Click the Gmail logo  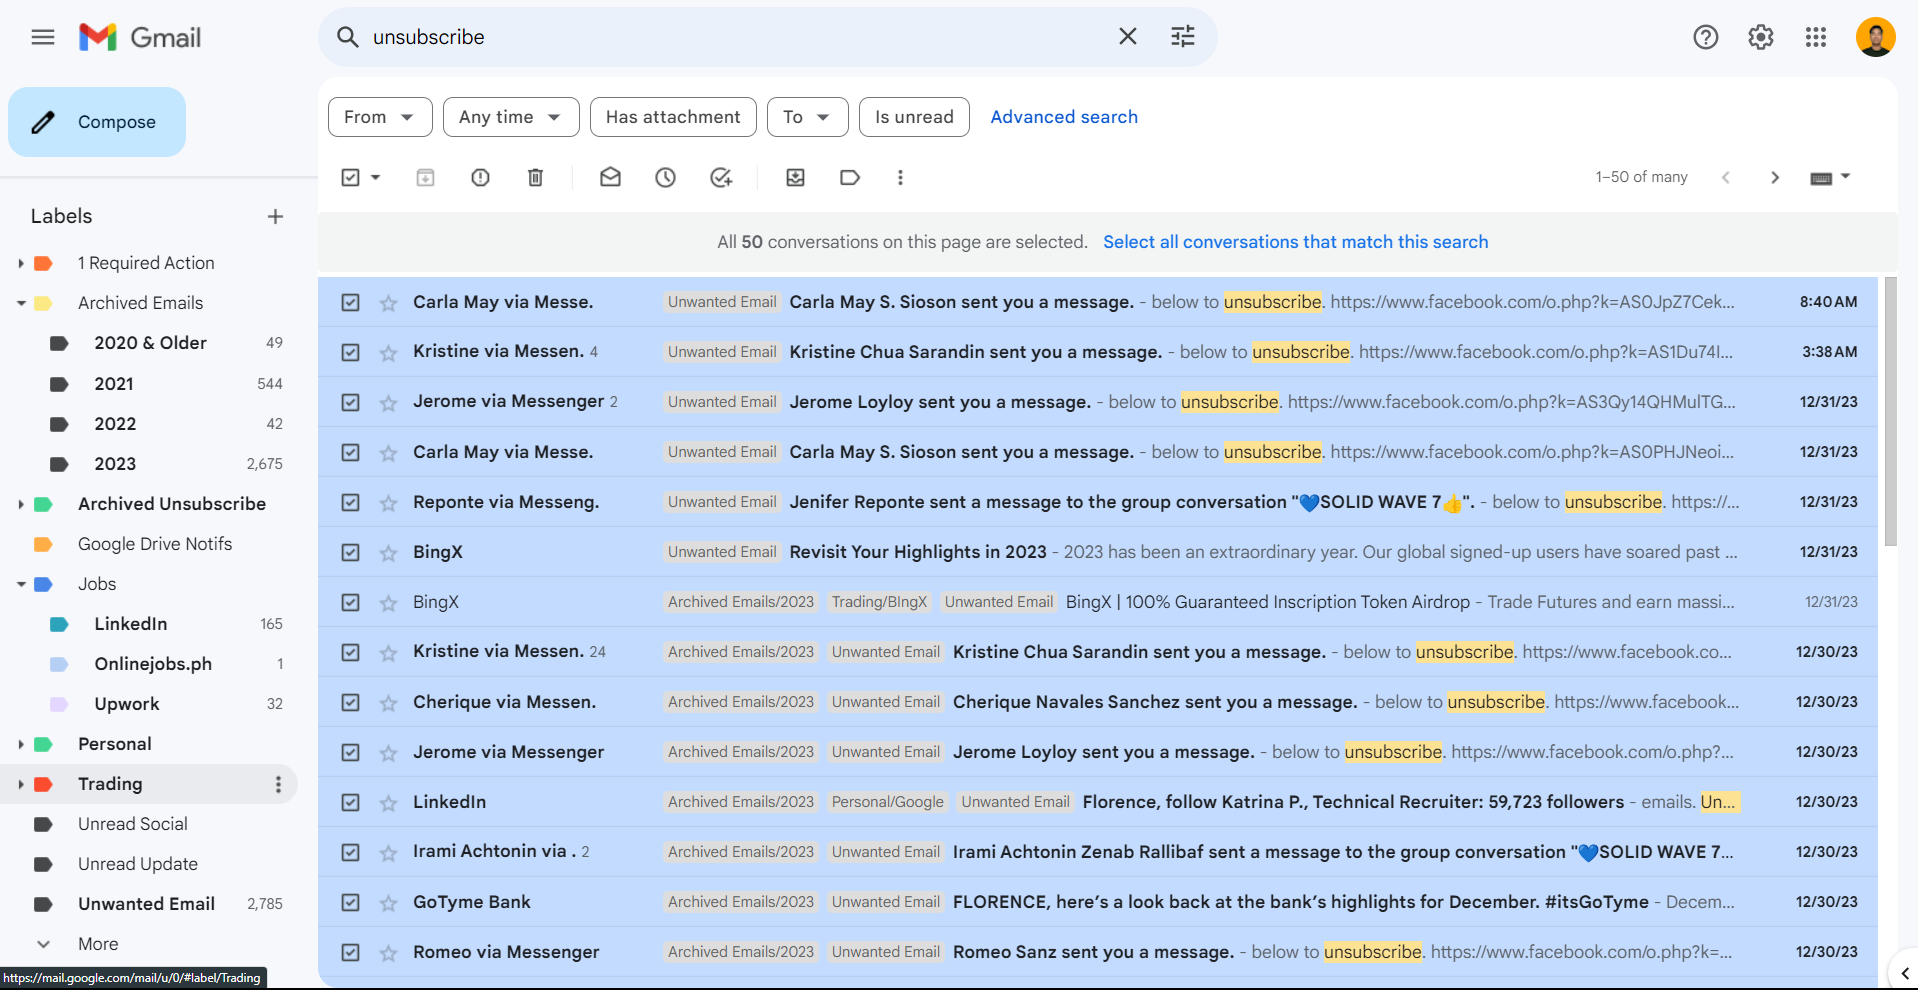click(x=140, y=38)
